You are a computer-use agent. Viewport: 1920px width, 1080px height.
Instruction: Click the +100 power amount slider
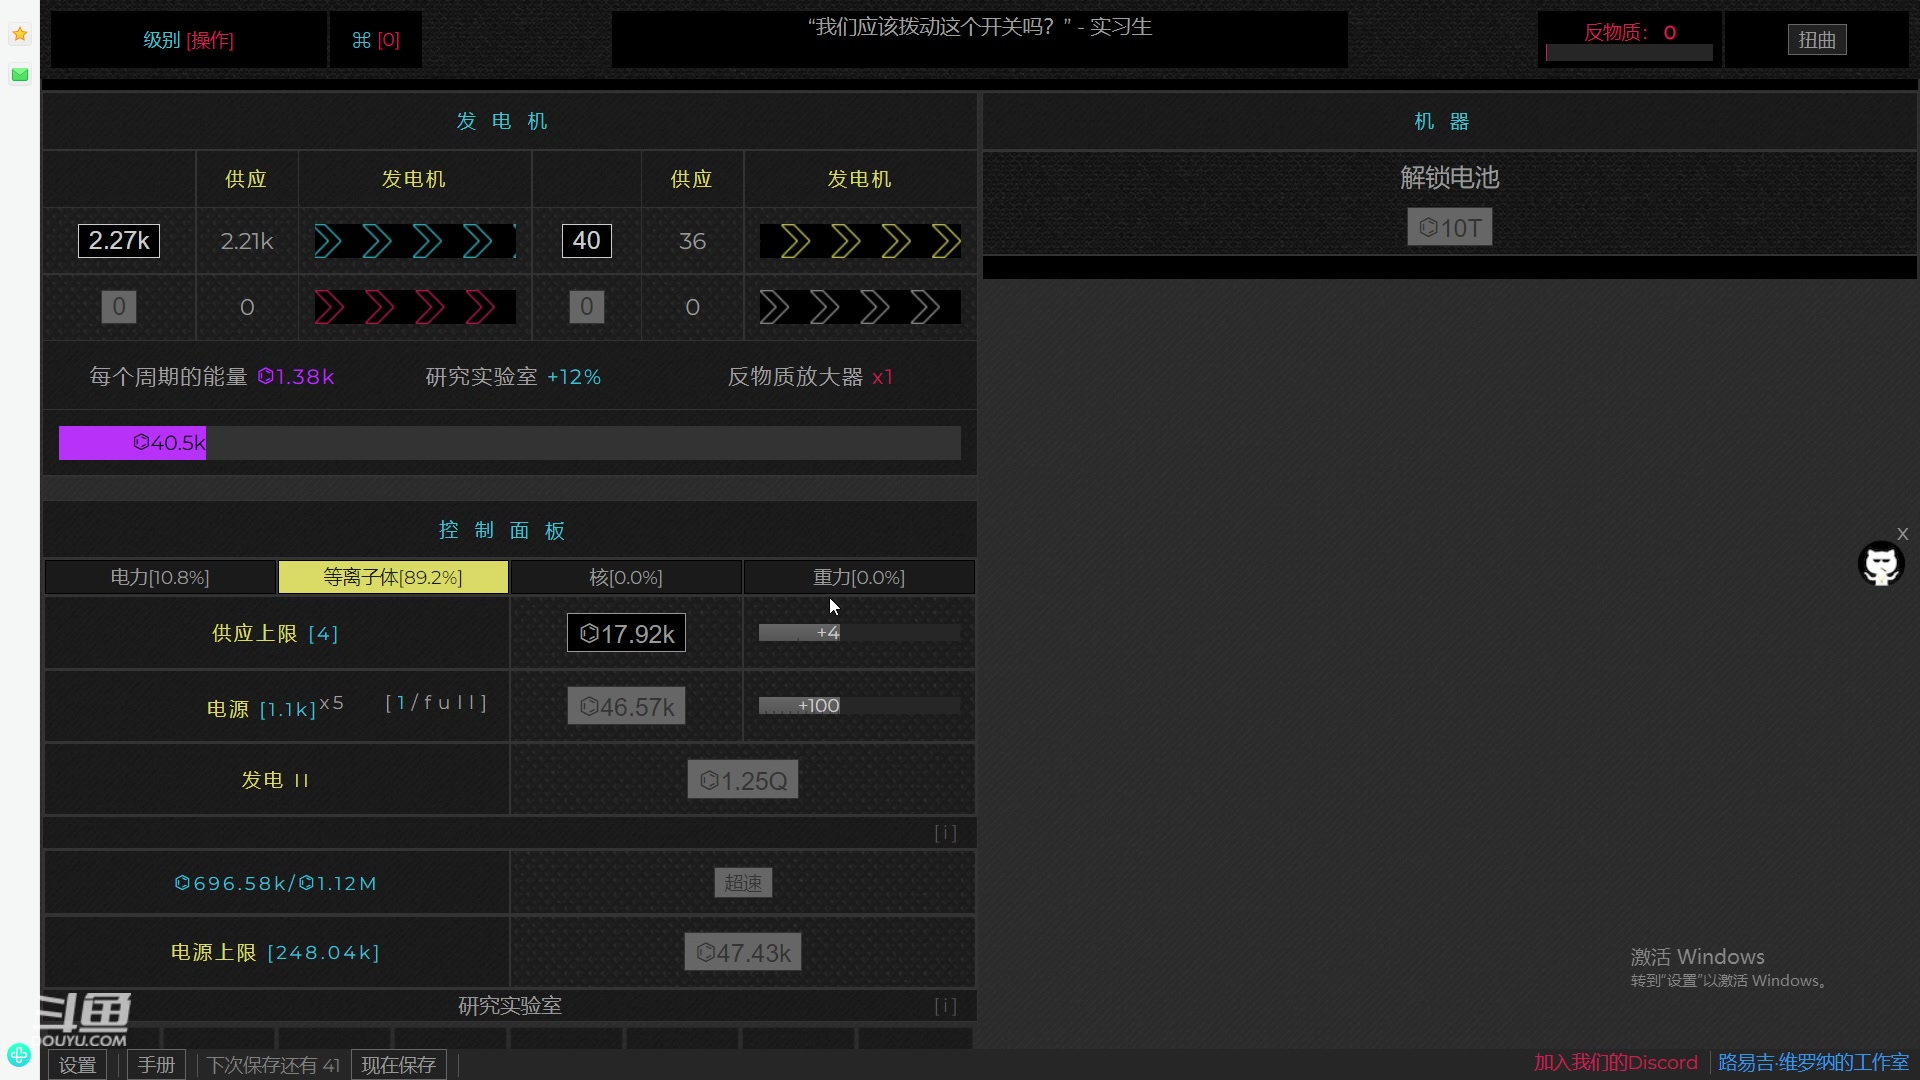point(860,706)
